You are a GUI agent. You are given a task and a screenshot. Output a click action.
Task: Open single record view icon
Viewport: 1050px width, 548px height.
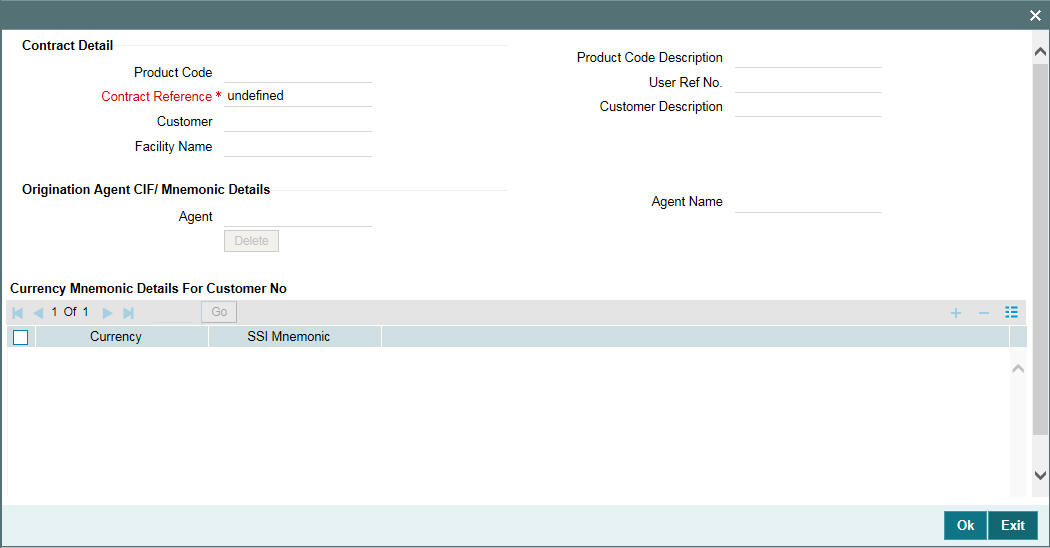click(1011, 312)
